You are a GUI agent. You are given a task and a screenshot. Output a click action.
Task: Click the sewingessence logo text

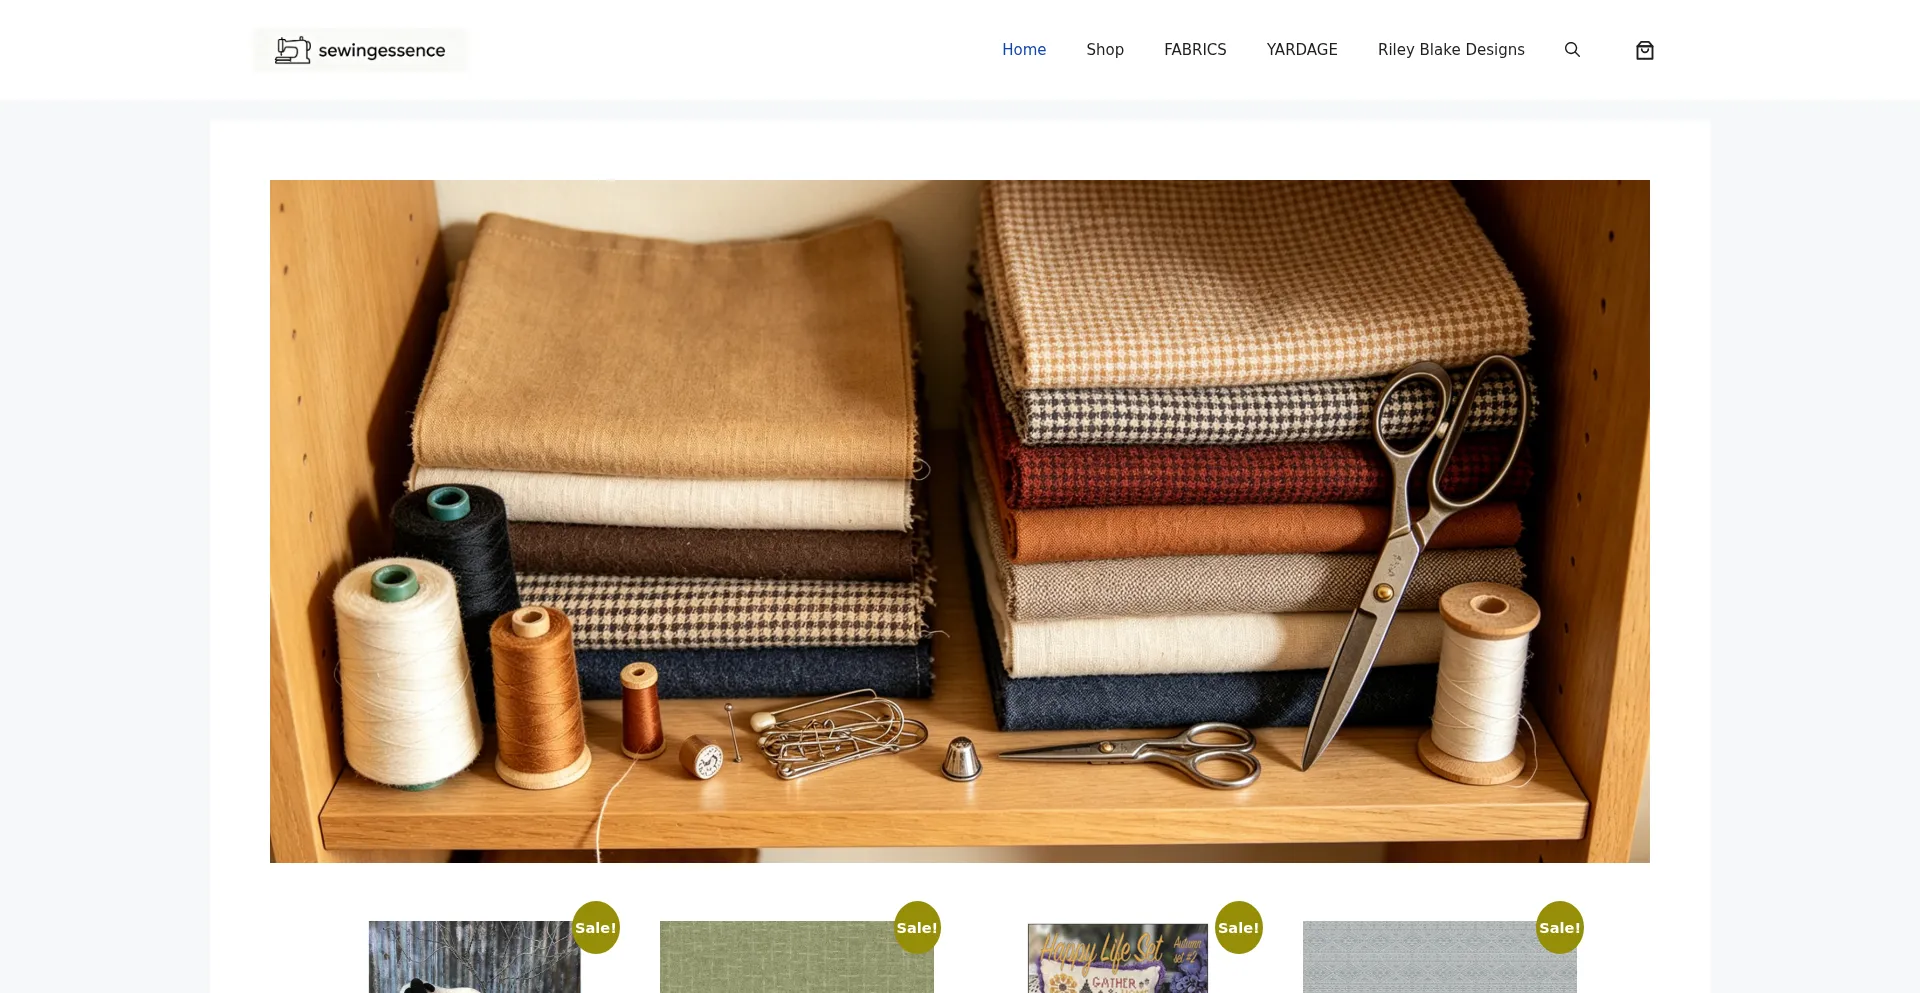(381, 51)
